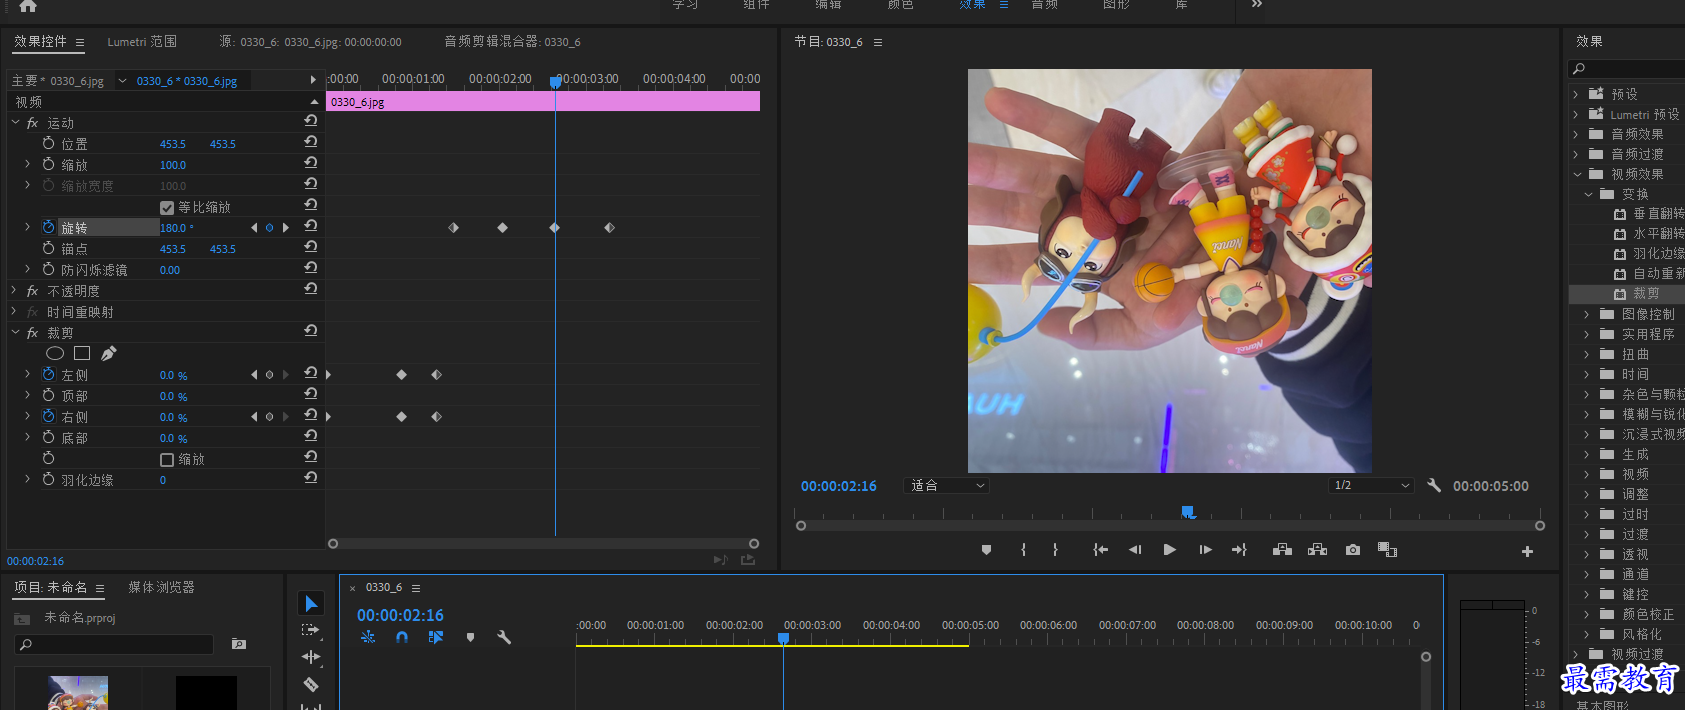Play the program monitor

(1169, 550)
